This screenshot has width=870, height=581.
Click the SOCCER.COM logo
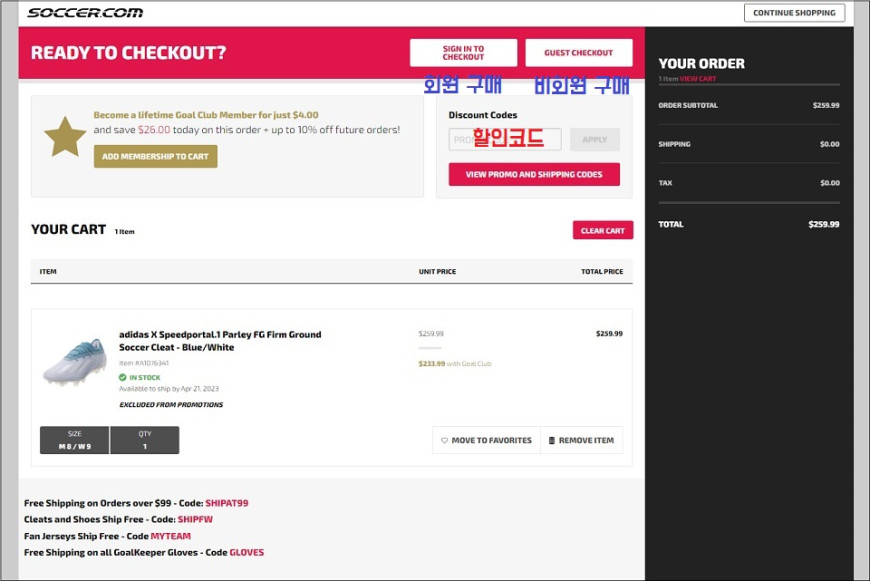point(85,12)
